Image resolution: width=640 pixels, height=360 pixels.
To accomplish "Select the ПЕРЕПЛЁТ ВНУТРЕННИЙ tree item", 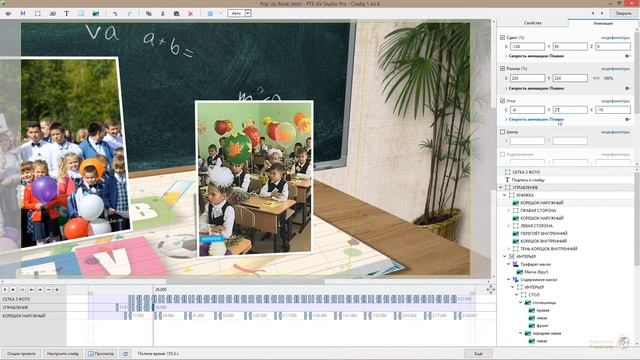I will tap(544, 233).
